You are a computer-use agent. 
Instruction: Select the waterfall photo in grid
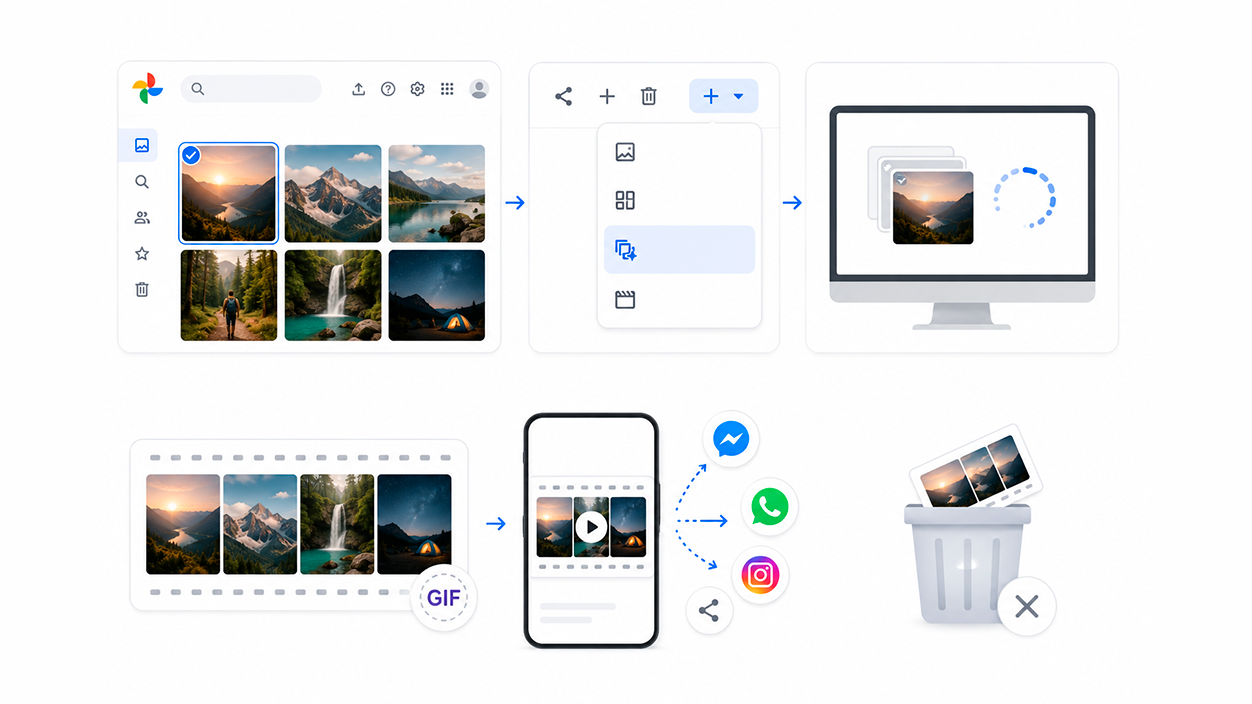click(x=333, y=295)
